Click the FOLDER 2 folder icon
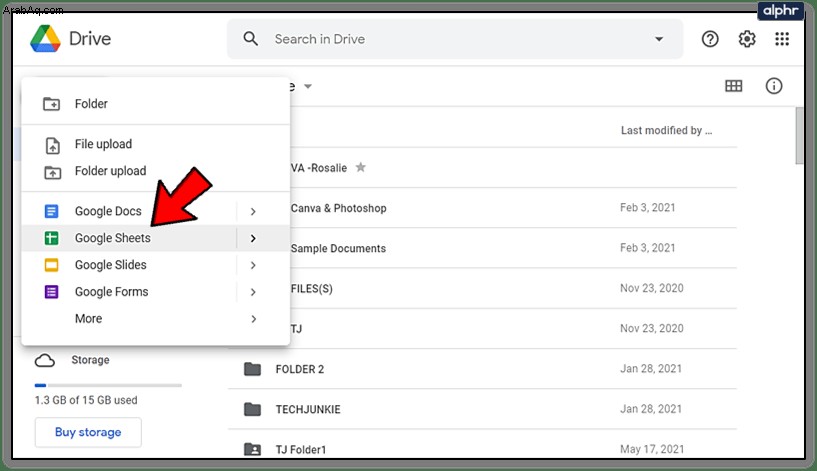The height and width of the screenshot is (471, 817). click(252, 369)
